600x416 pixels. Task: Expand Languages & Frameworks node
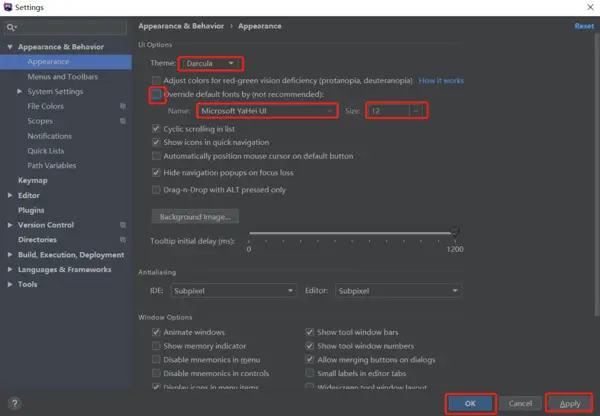click(10, 269)
